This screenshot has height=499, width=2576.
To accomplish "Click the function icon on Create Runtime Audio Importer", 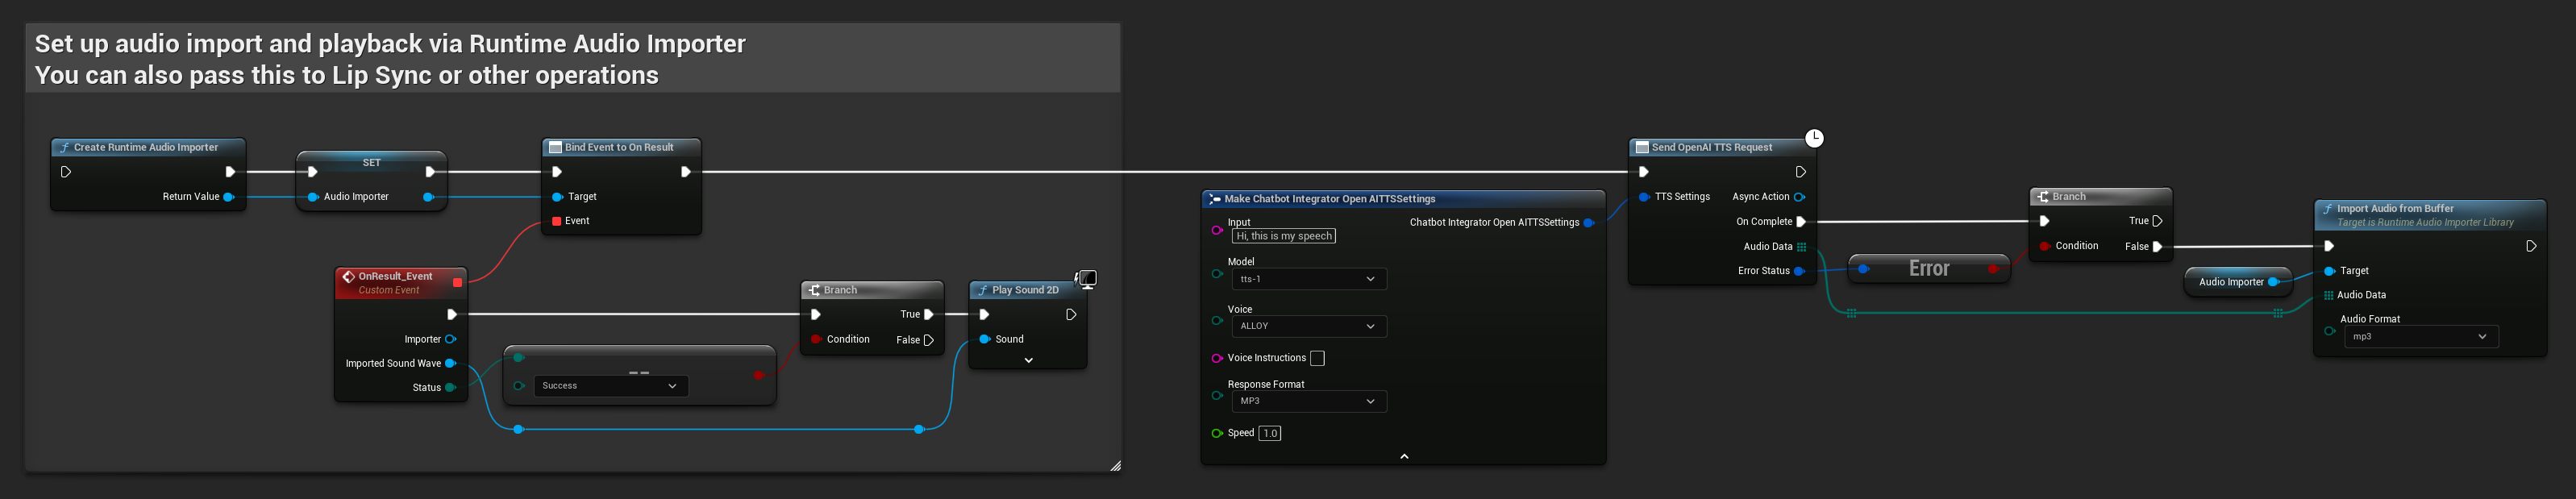I will [x=65, y=147].
